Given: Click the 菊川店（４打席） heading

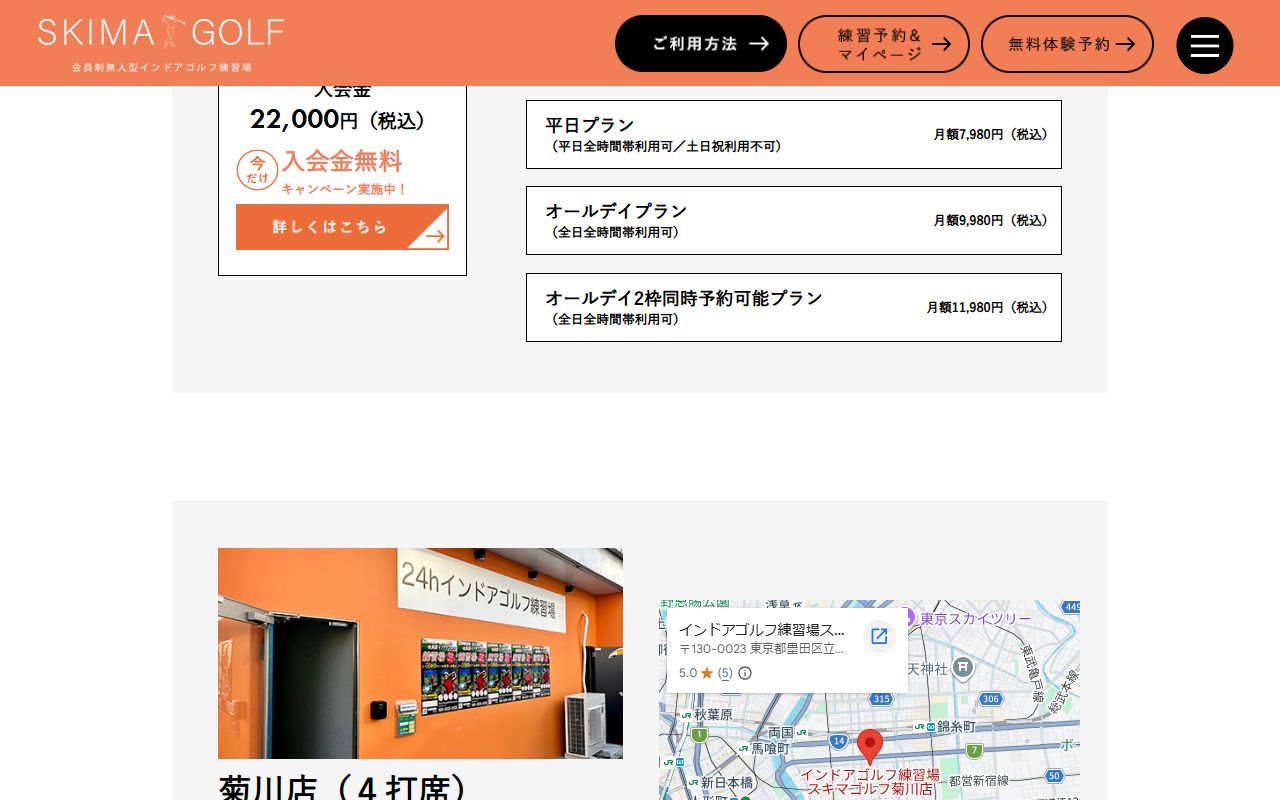Looking at the screenshot, I should [x=343, y=788].
